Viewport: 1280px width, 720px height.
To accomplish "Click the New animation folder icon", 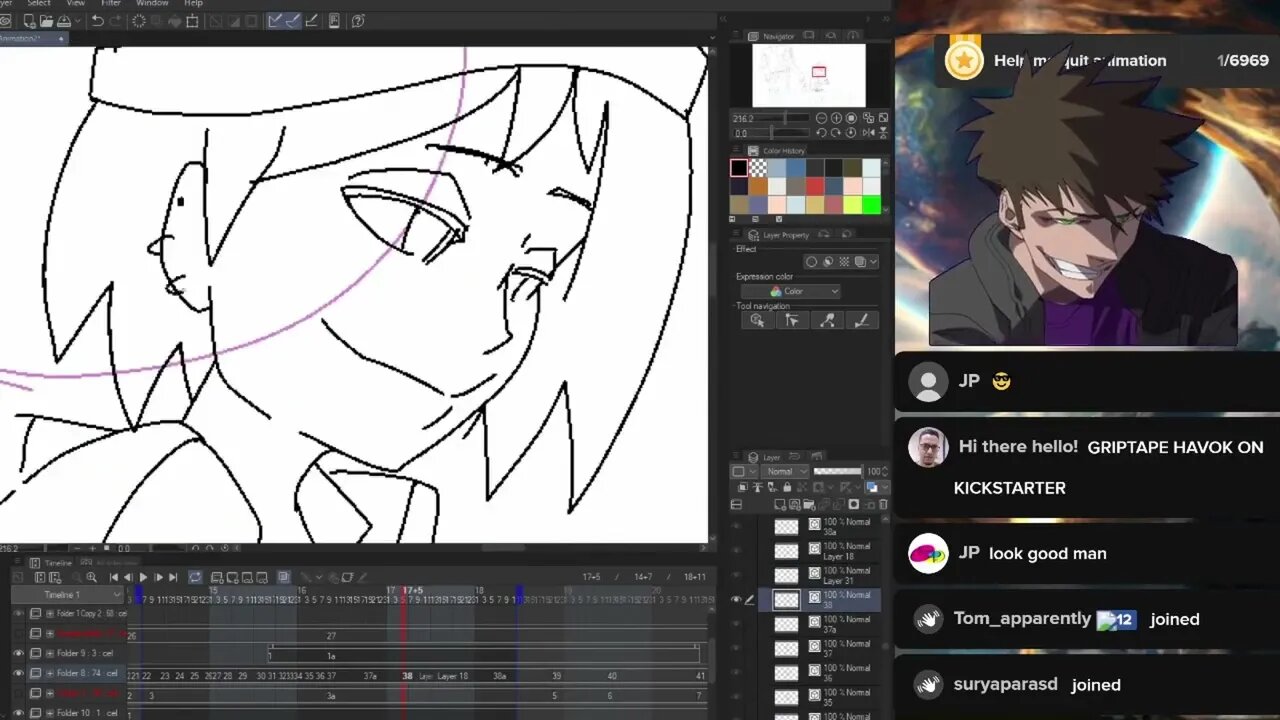I will [x=217, y=577].
